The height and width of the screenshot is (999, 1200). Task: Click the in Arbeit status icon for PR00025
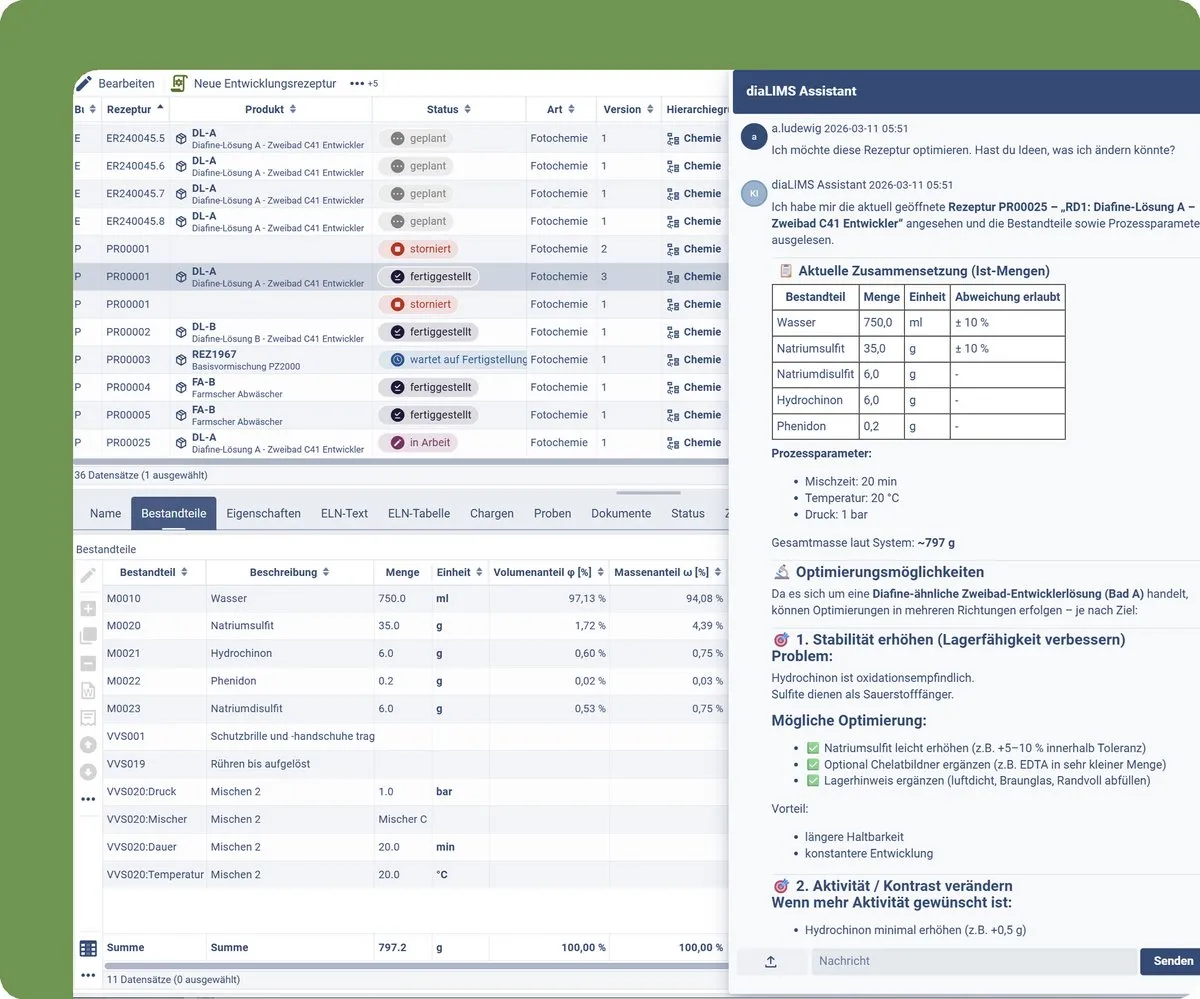click(x=397, y=442)
